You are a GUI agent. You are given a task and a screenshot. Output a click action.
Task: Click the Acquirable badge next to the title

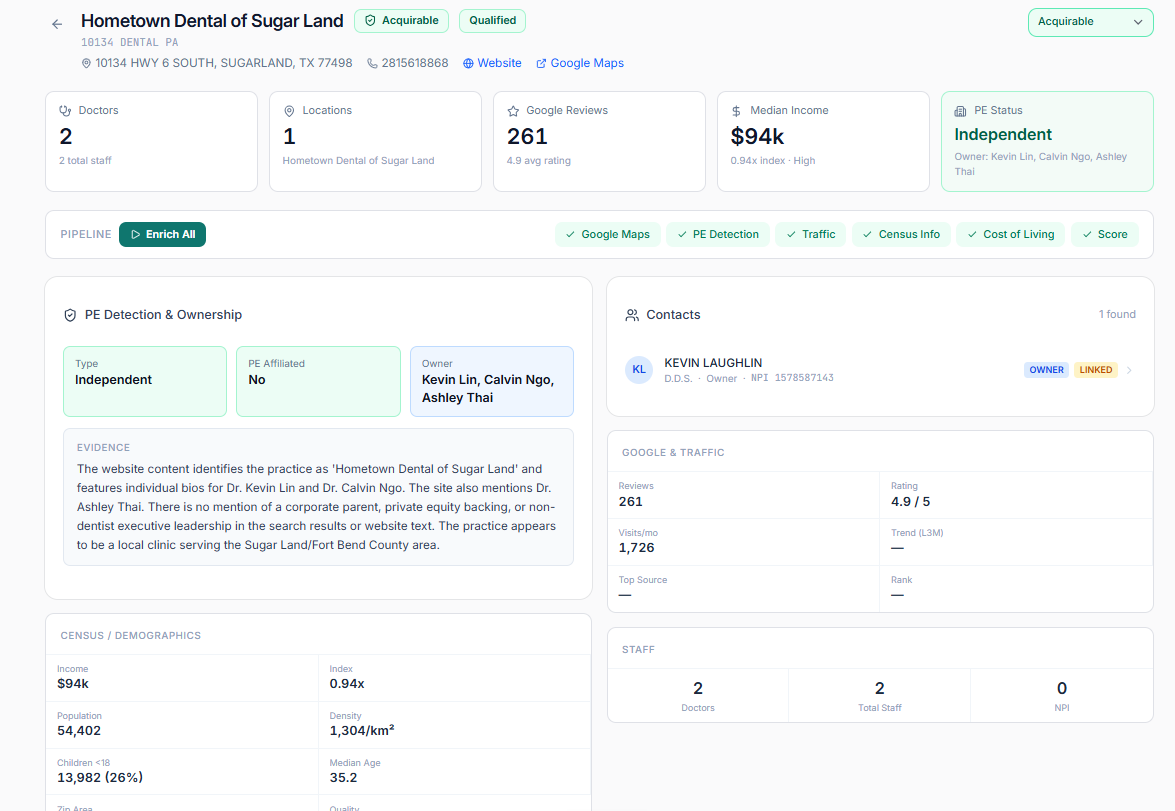pos(402,21)
